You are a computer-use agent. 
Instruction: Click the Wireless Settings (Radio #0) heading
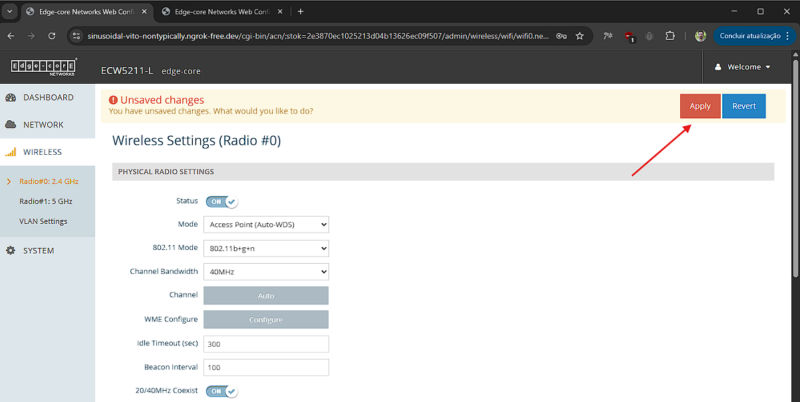pyautogui.click(x=196, y=140)
